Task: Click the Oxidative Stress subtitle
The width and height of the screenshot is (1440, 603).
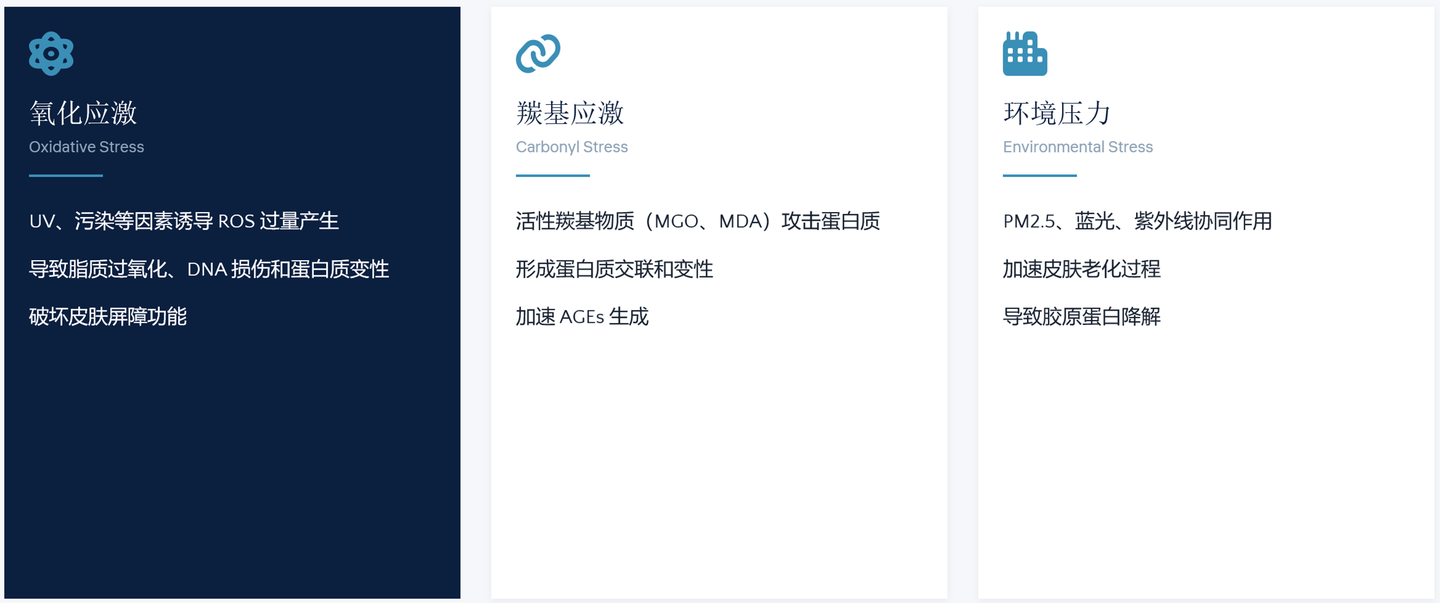Action: (86, 147)
